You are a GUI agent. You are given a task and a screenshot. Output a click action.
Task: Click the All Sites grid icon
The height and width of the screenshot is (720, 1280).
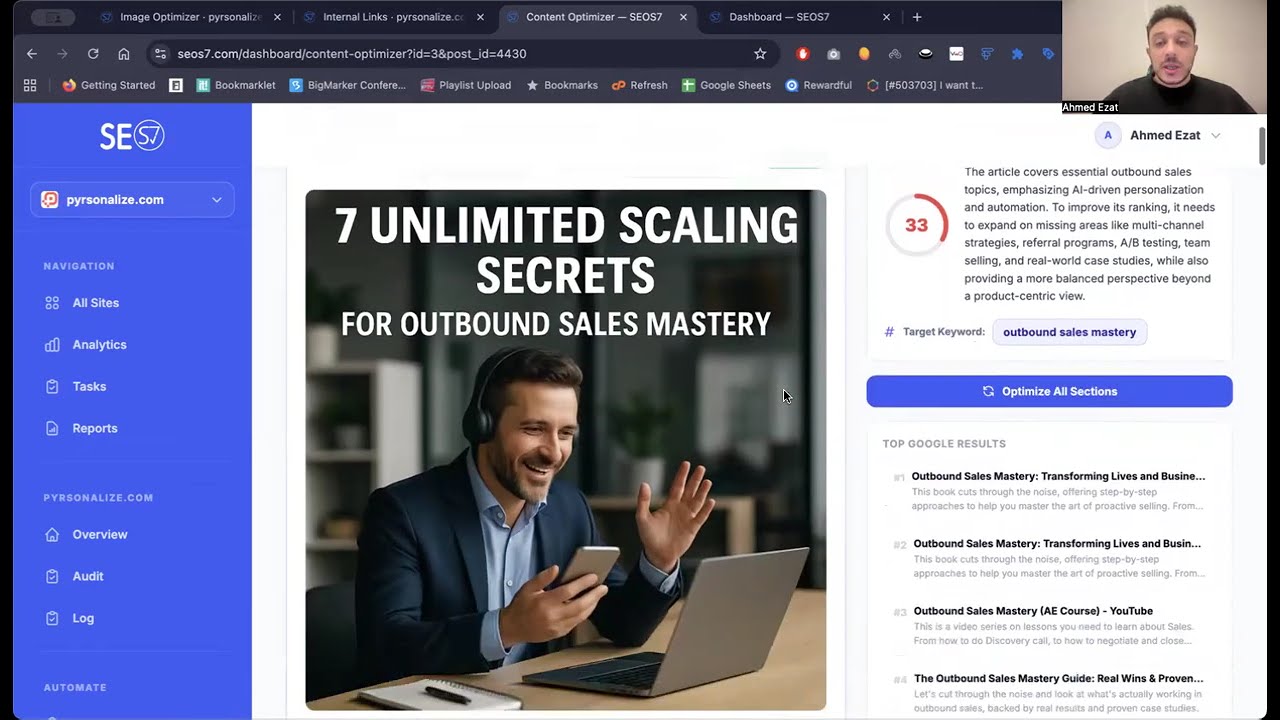(52, 303)
